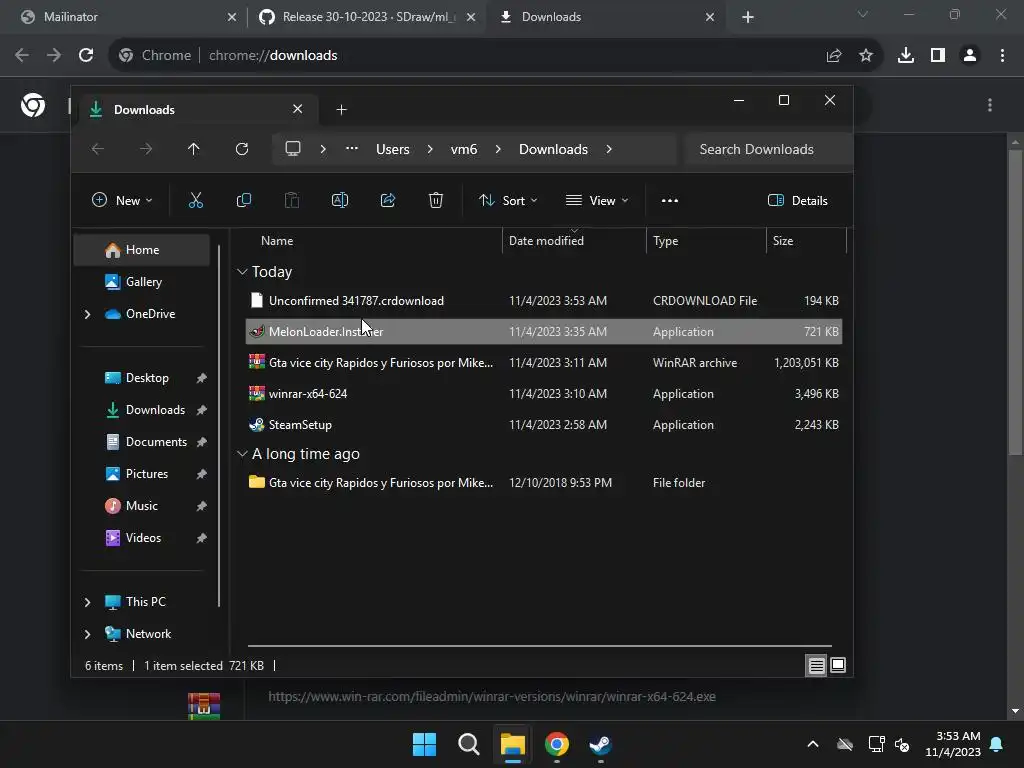Click the Users breadcrumb segment
Viewport: 1024px width, 768px height.
pos(392,149)
